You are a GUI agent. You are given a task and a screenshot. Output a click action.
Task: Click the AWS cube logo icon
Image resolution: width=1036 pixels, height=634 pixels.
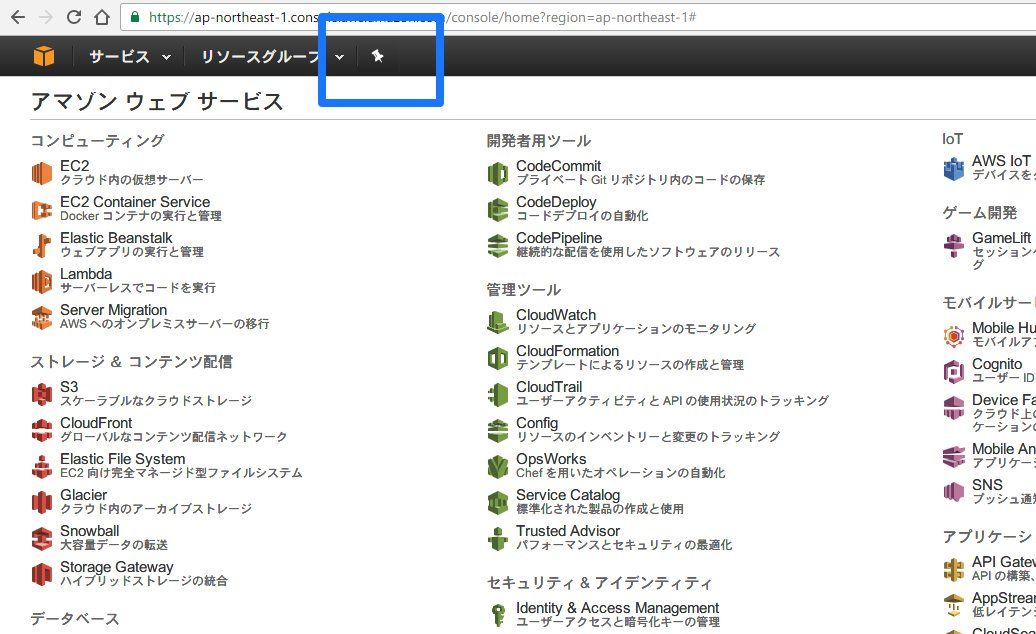[x=44, y=56]
